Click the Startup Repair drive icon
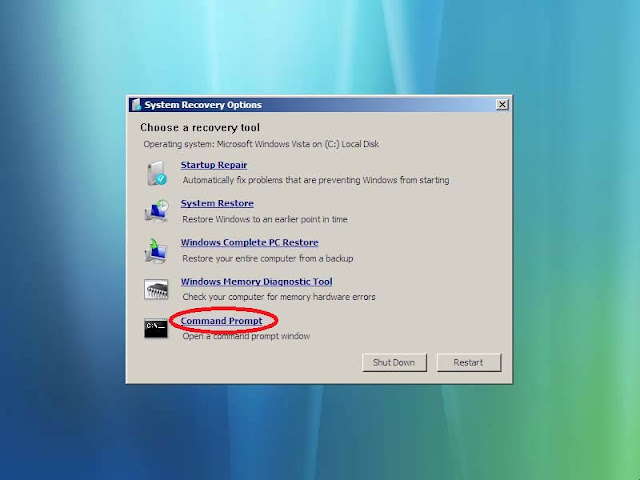Viewport: 640px width, 480px height. click(156, 173)
